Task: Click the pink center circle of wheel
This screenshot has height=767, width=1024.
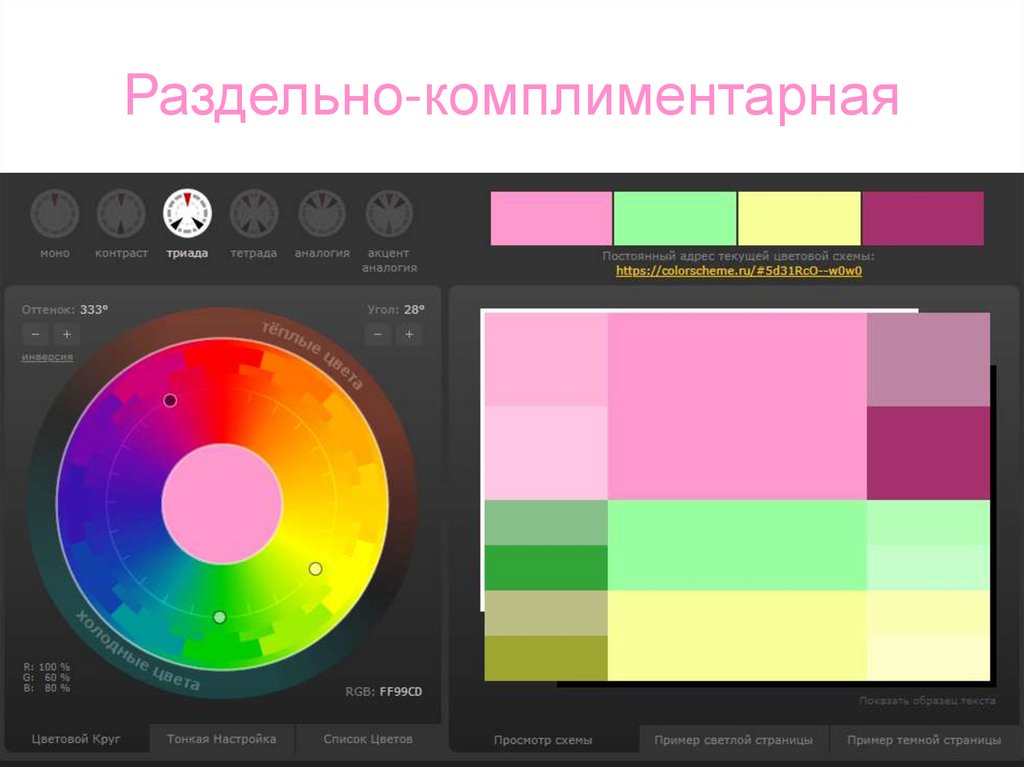Action: pyautogui.click(x=222, y=504)
